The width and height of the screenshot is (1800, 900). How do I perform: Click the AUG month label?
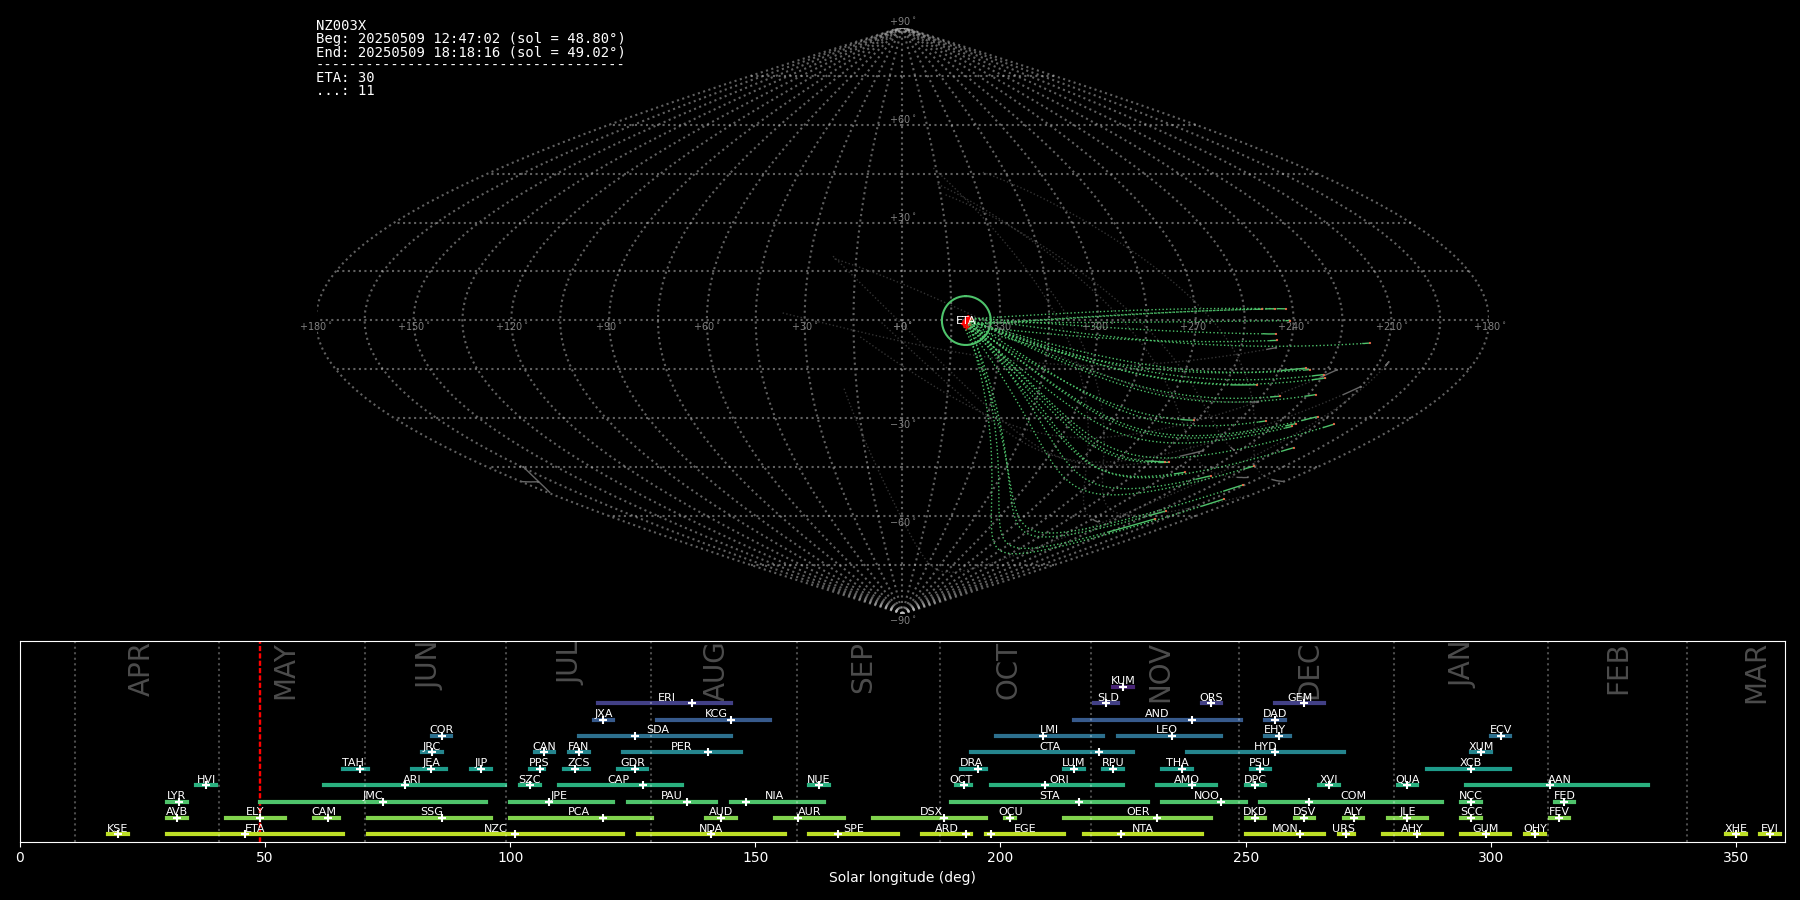coord(714,672)
